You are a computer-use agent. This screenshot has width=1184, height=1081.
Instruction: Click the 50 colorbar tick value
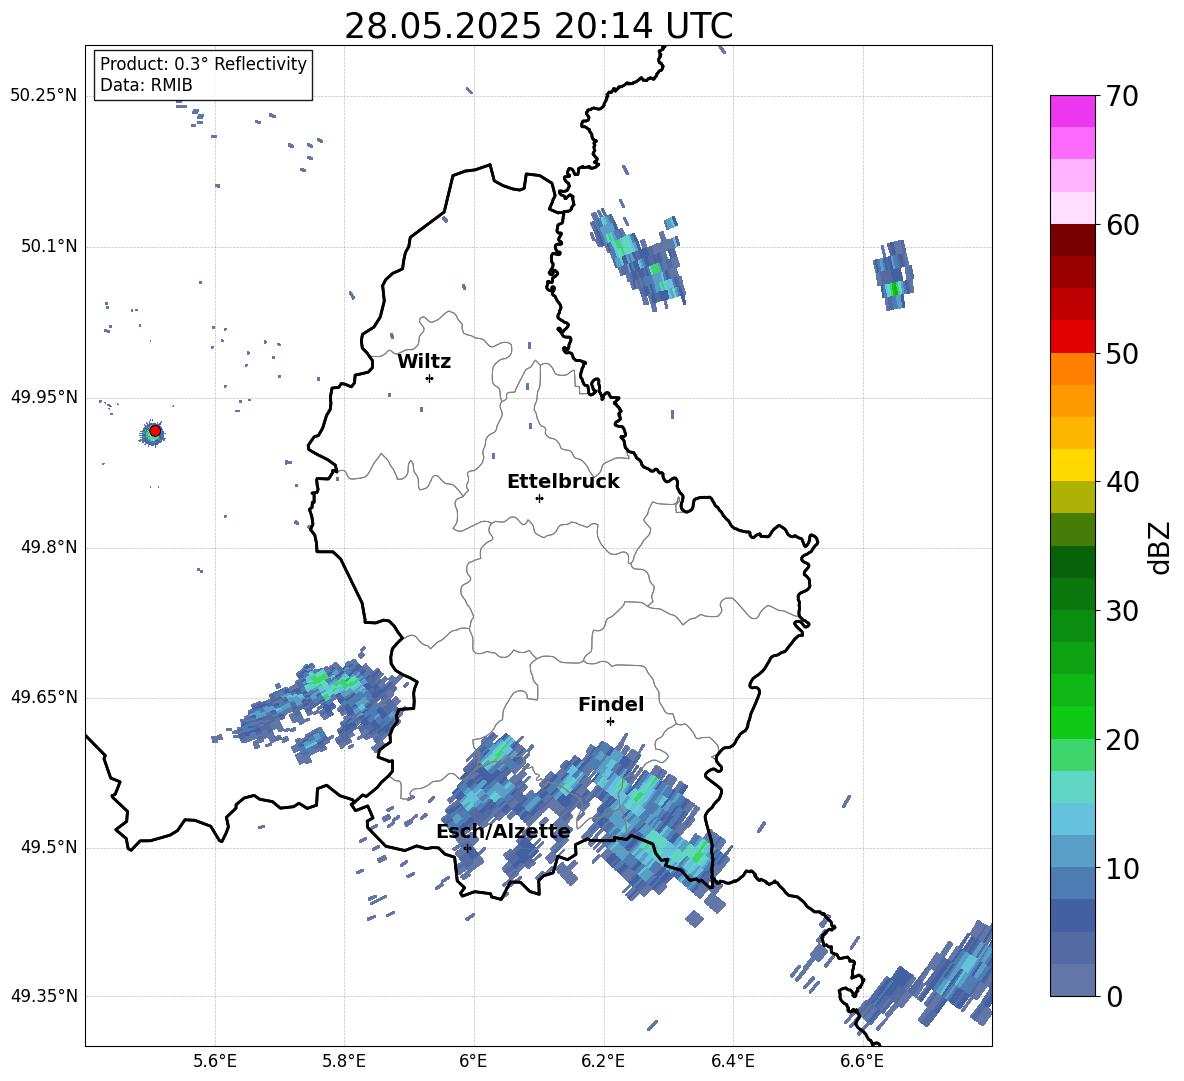coord(1122,353)
